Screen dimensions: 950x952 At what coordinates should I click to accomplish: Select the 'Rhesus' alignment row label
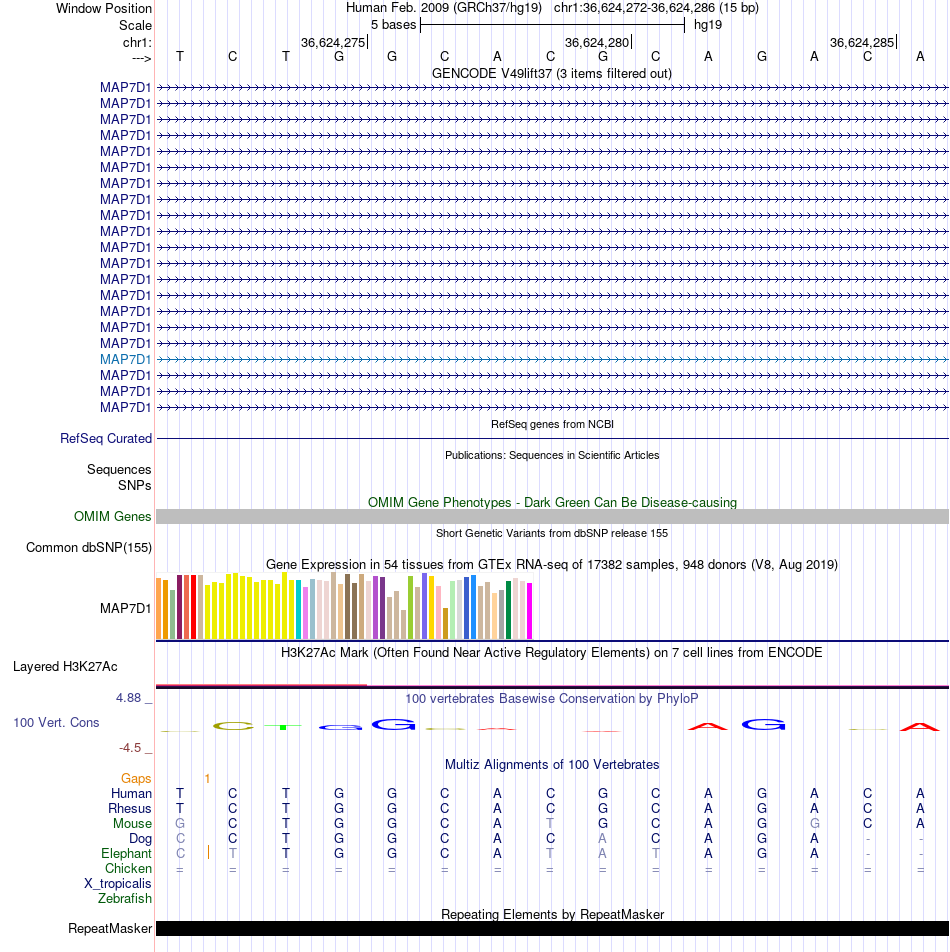click(129, 809)
